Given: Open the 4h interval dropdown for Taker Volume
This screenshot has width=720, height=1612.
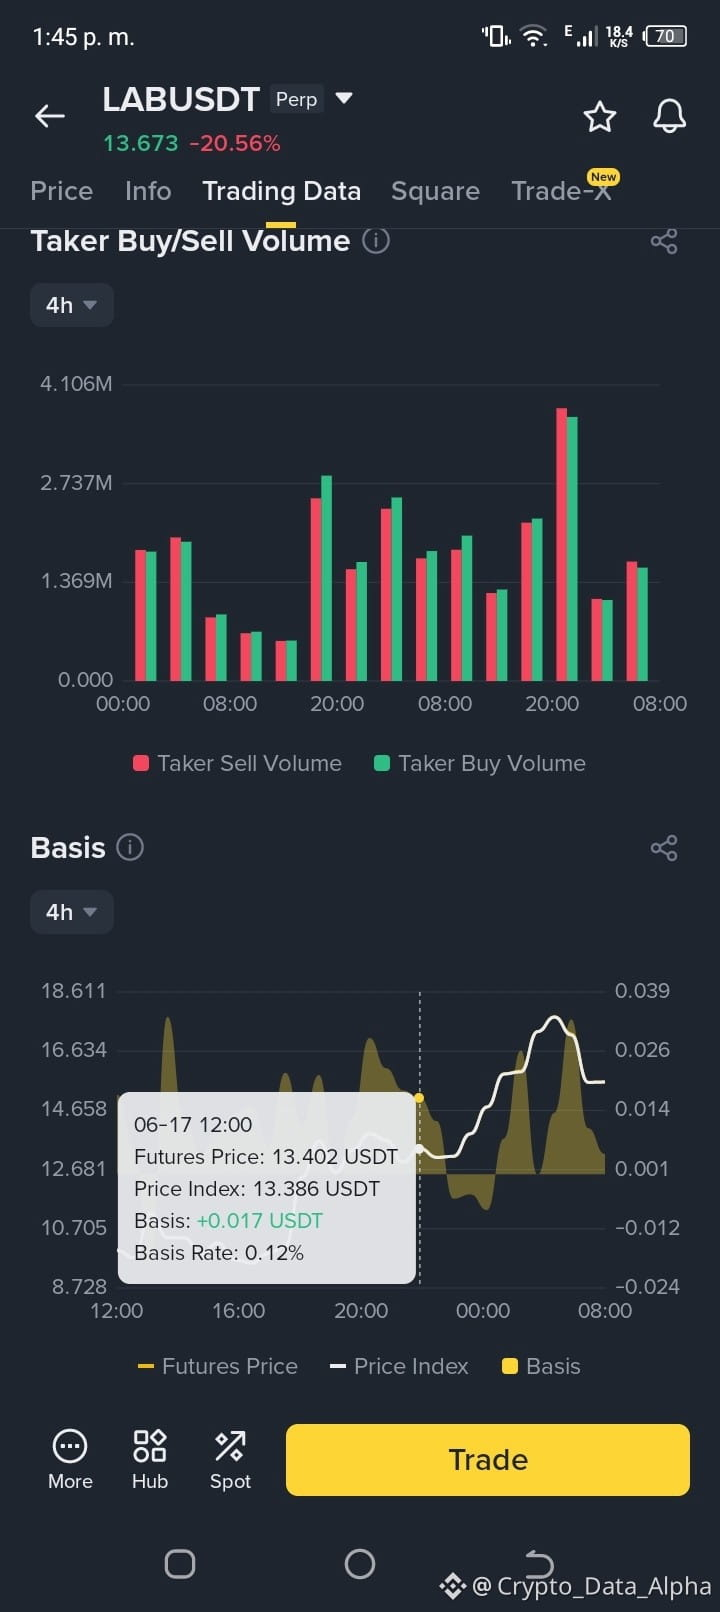Looking at the screenshot, I should click(x=72, y=305).
